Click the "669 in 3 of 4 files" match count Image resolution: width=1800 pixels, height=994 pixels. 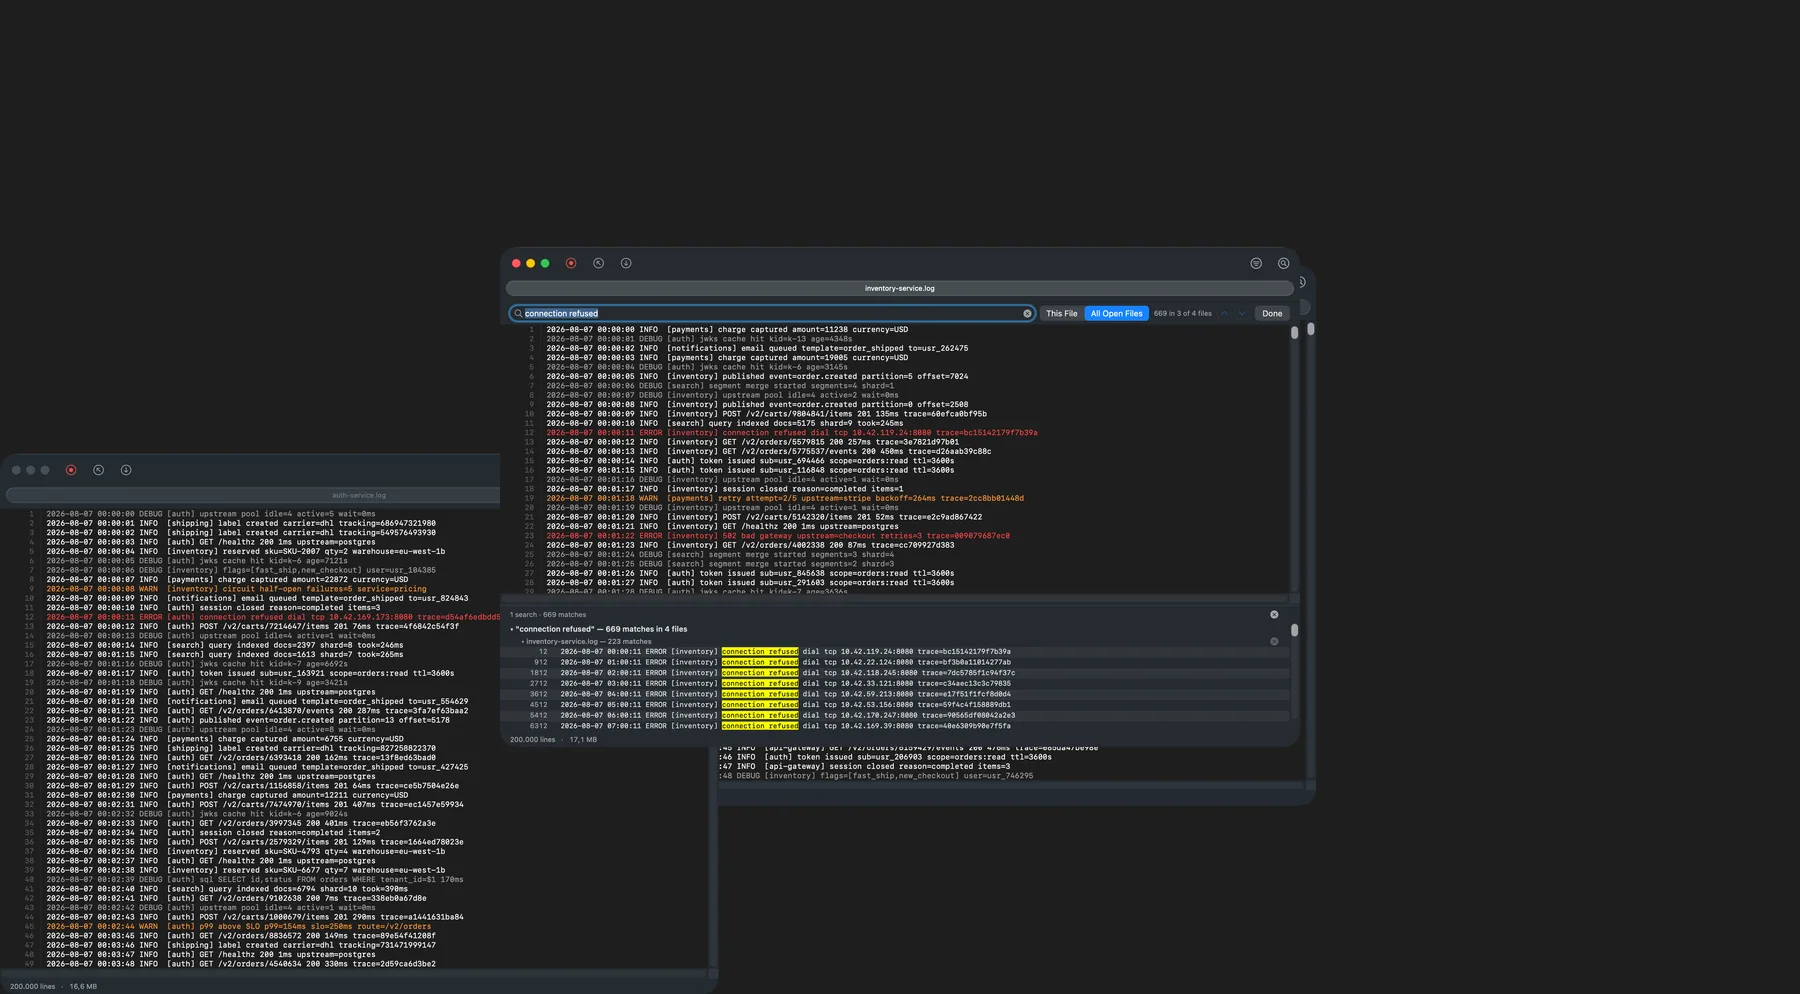(1182, 313)
